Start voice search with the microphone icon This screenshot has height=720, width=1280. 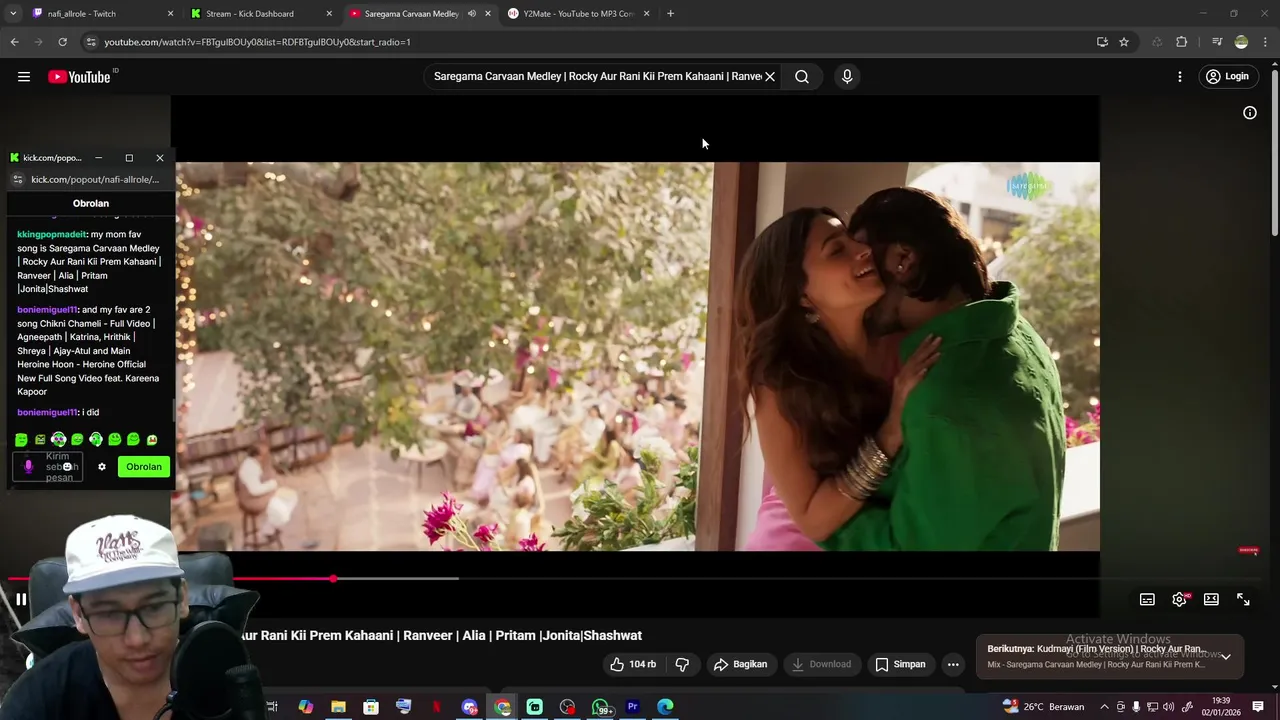[847, 76]
